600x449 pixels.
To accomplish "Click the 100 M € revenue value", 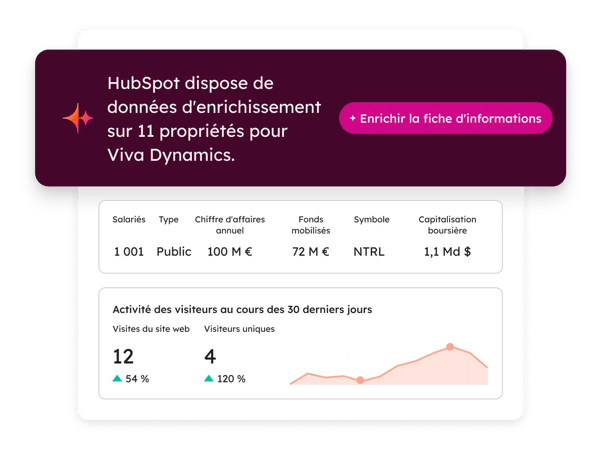I will click(x=230, y=251).
